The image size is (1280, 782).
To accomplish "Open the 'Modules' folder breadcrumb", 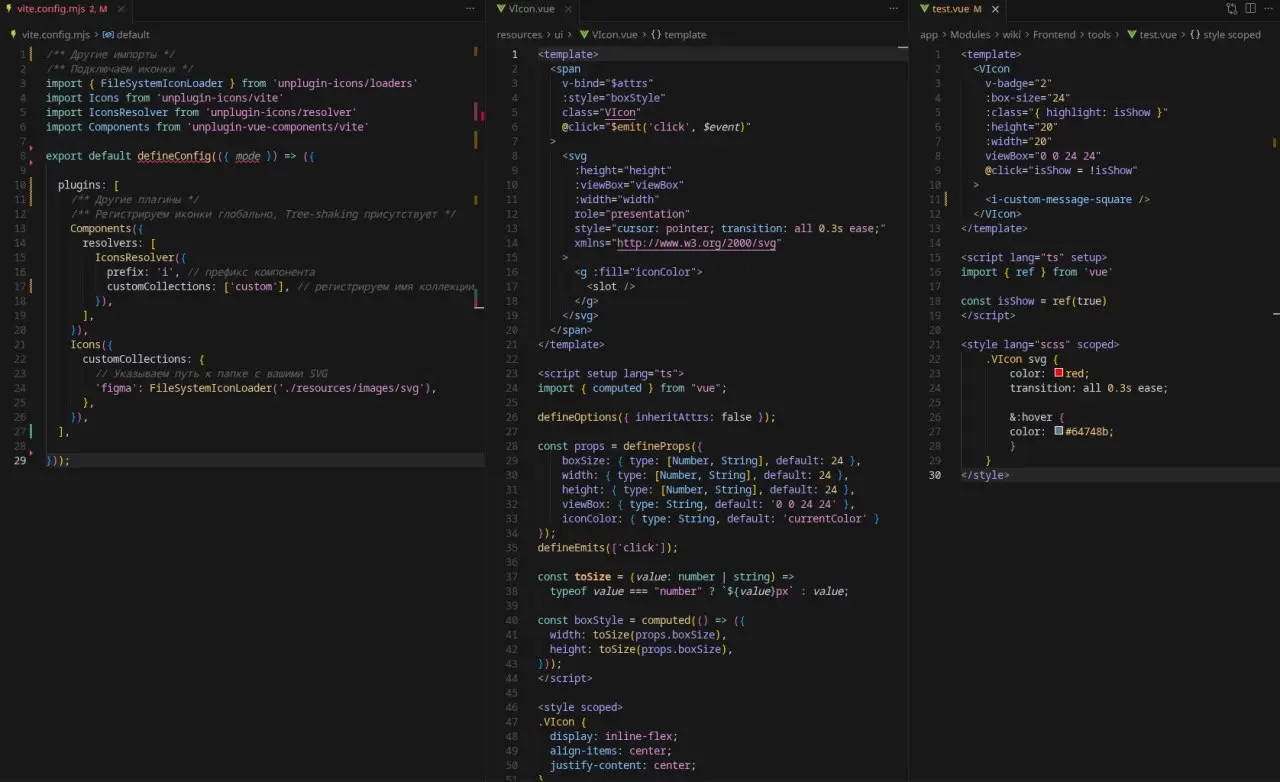I will pyautogui.click(x=970, y=34).
